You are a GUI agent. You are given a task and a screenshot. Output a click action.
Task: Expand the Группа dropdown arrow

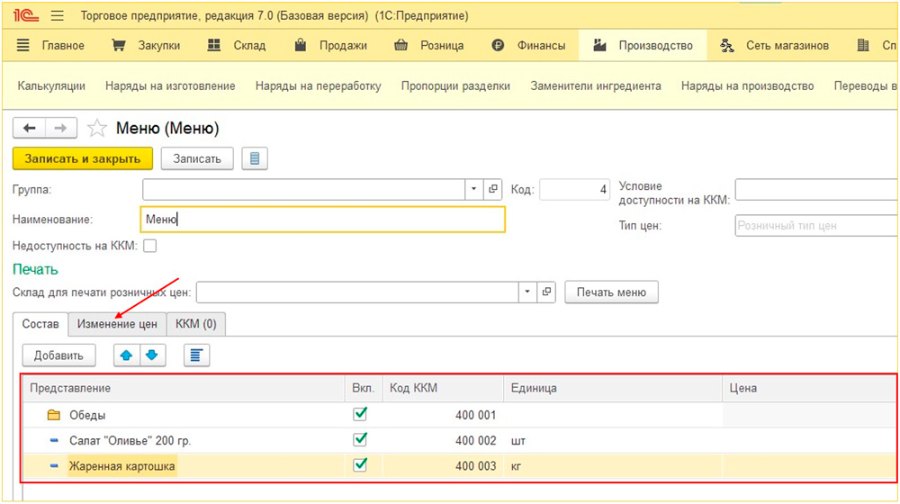[474, 189]
